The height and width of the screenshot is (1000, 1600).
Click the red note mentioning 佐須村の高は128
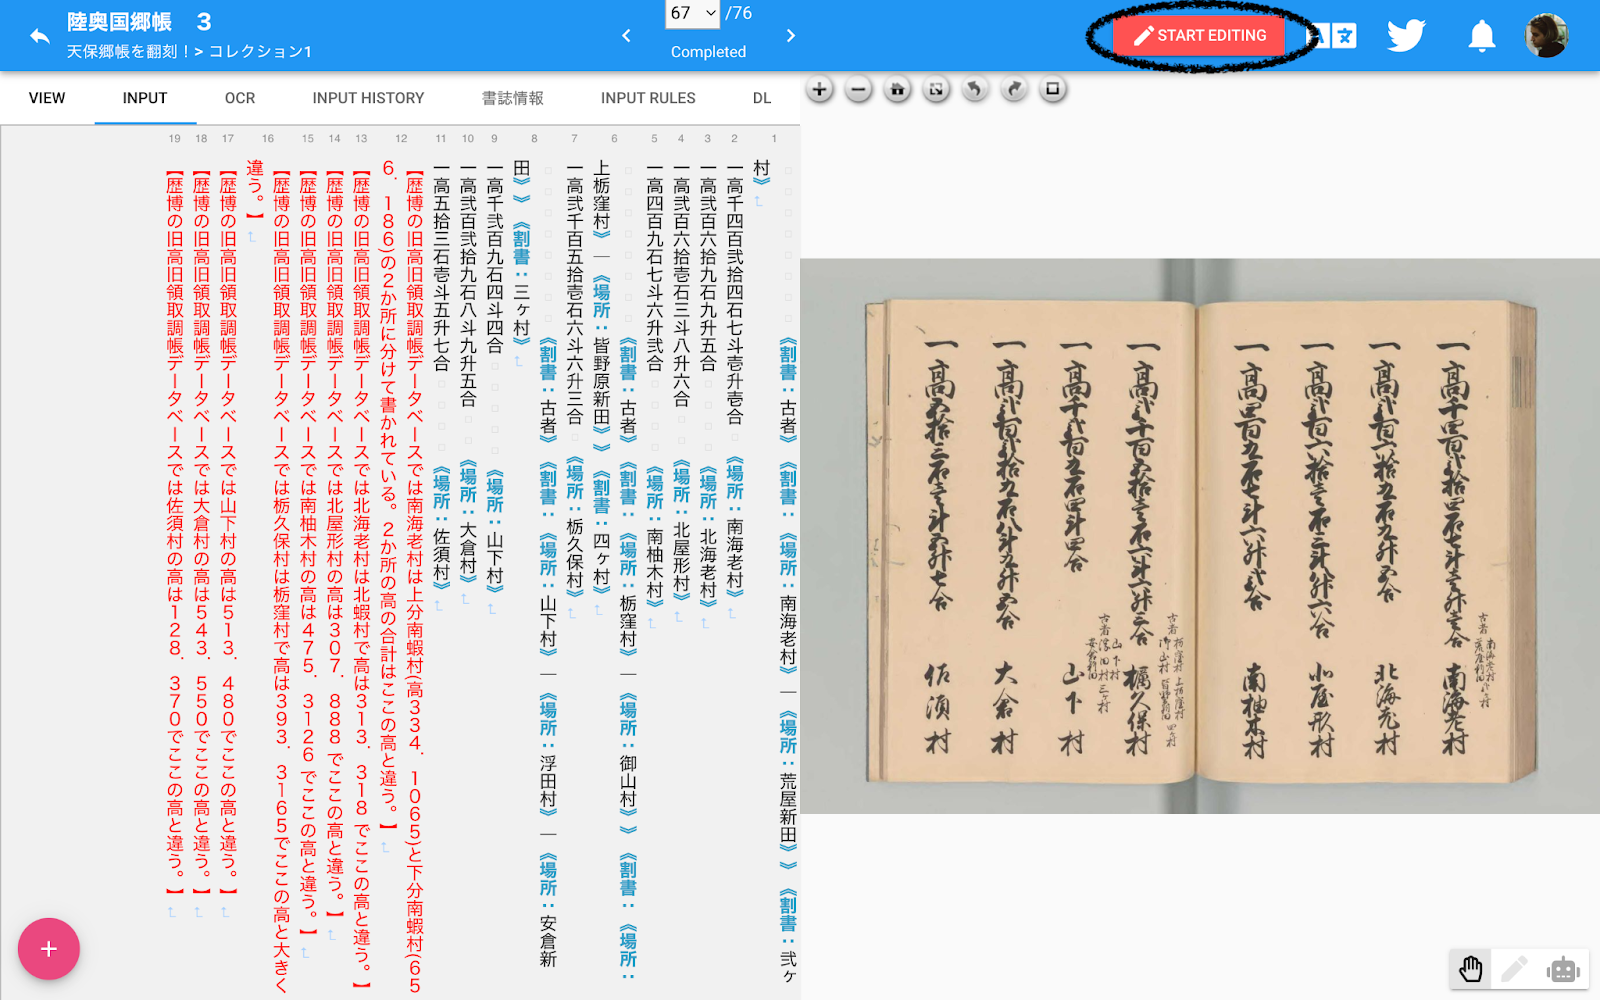pyautogui.click(x=175, y=530)
